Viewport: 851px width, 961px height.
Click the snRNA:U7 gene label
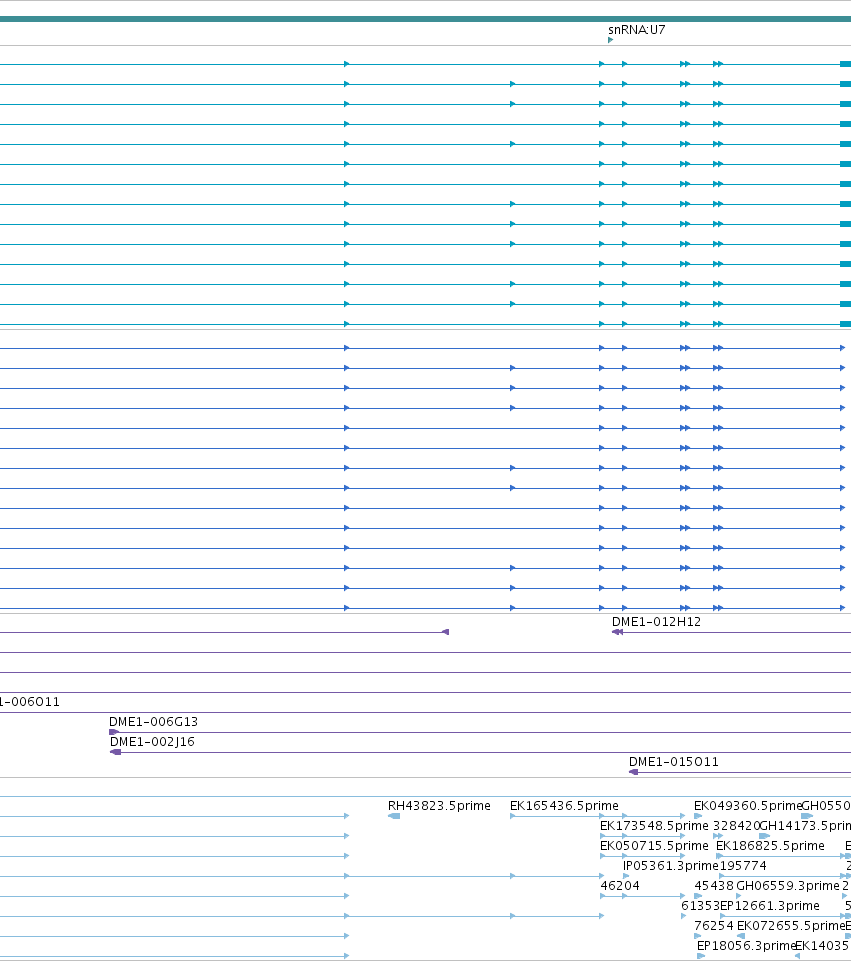click(x=637, y=30)
